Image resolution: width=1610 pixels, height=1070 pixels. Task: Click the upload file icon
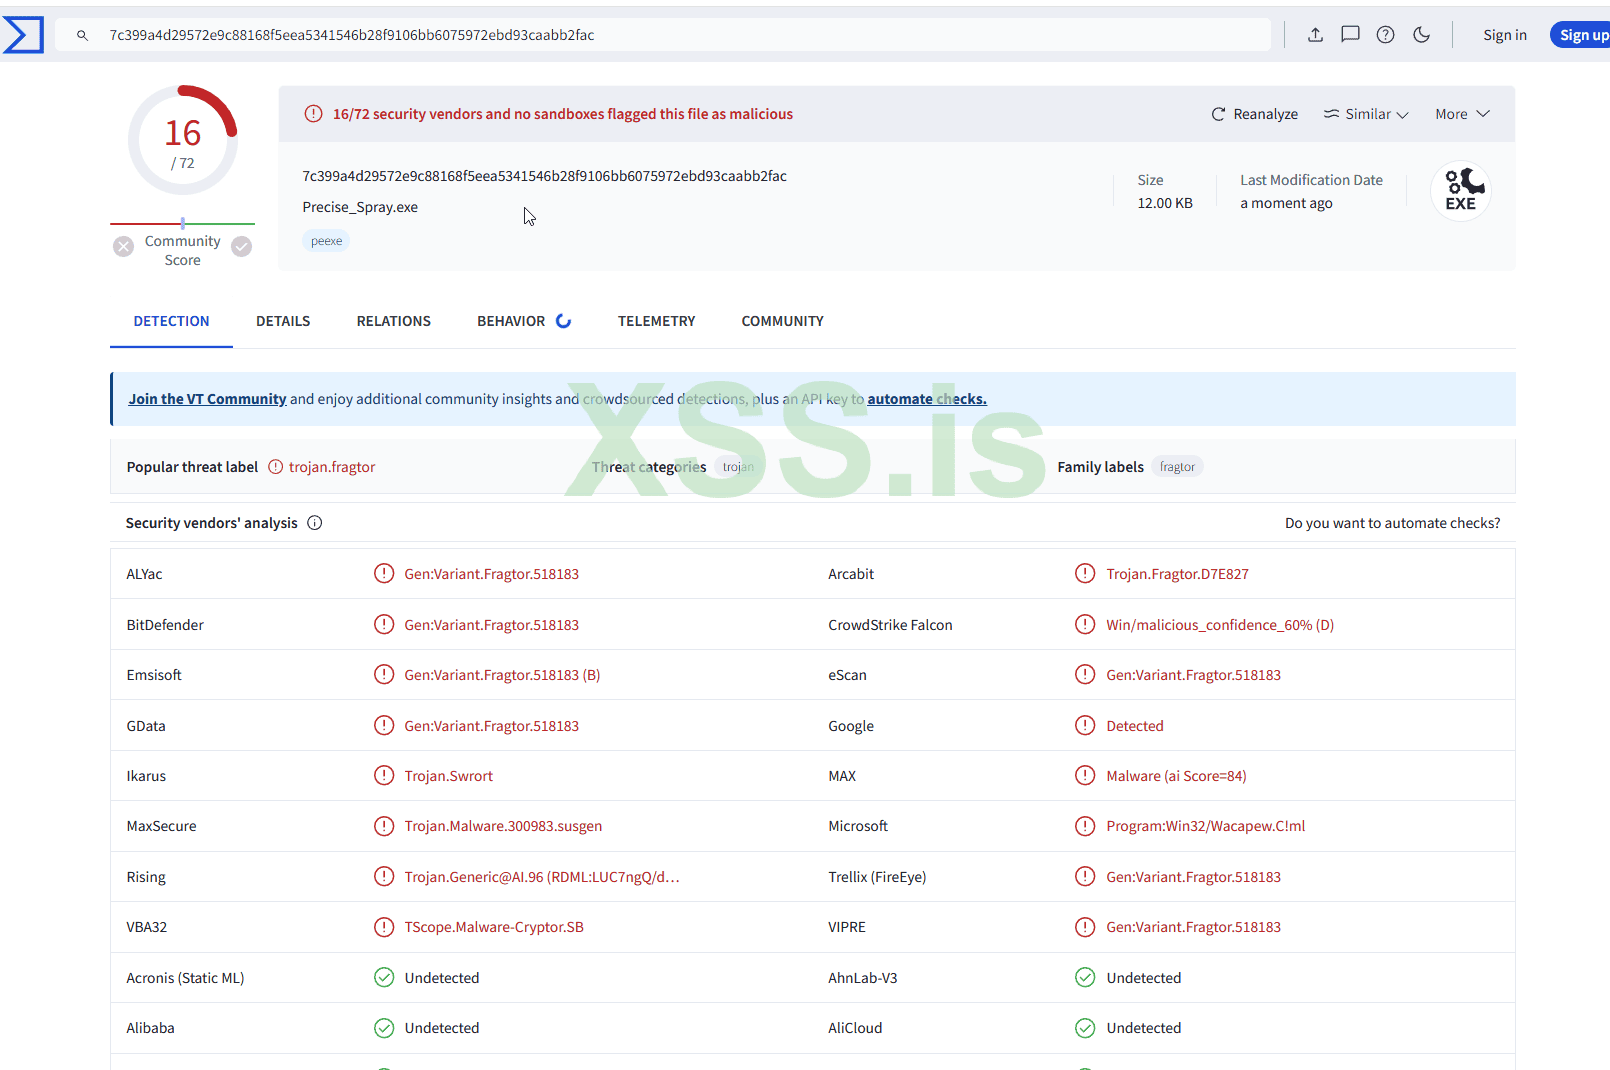[x=1315, y=35]
